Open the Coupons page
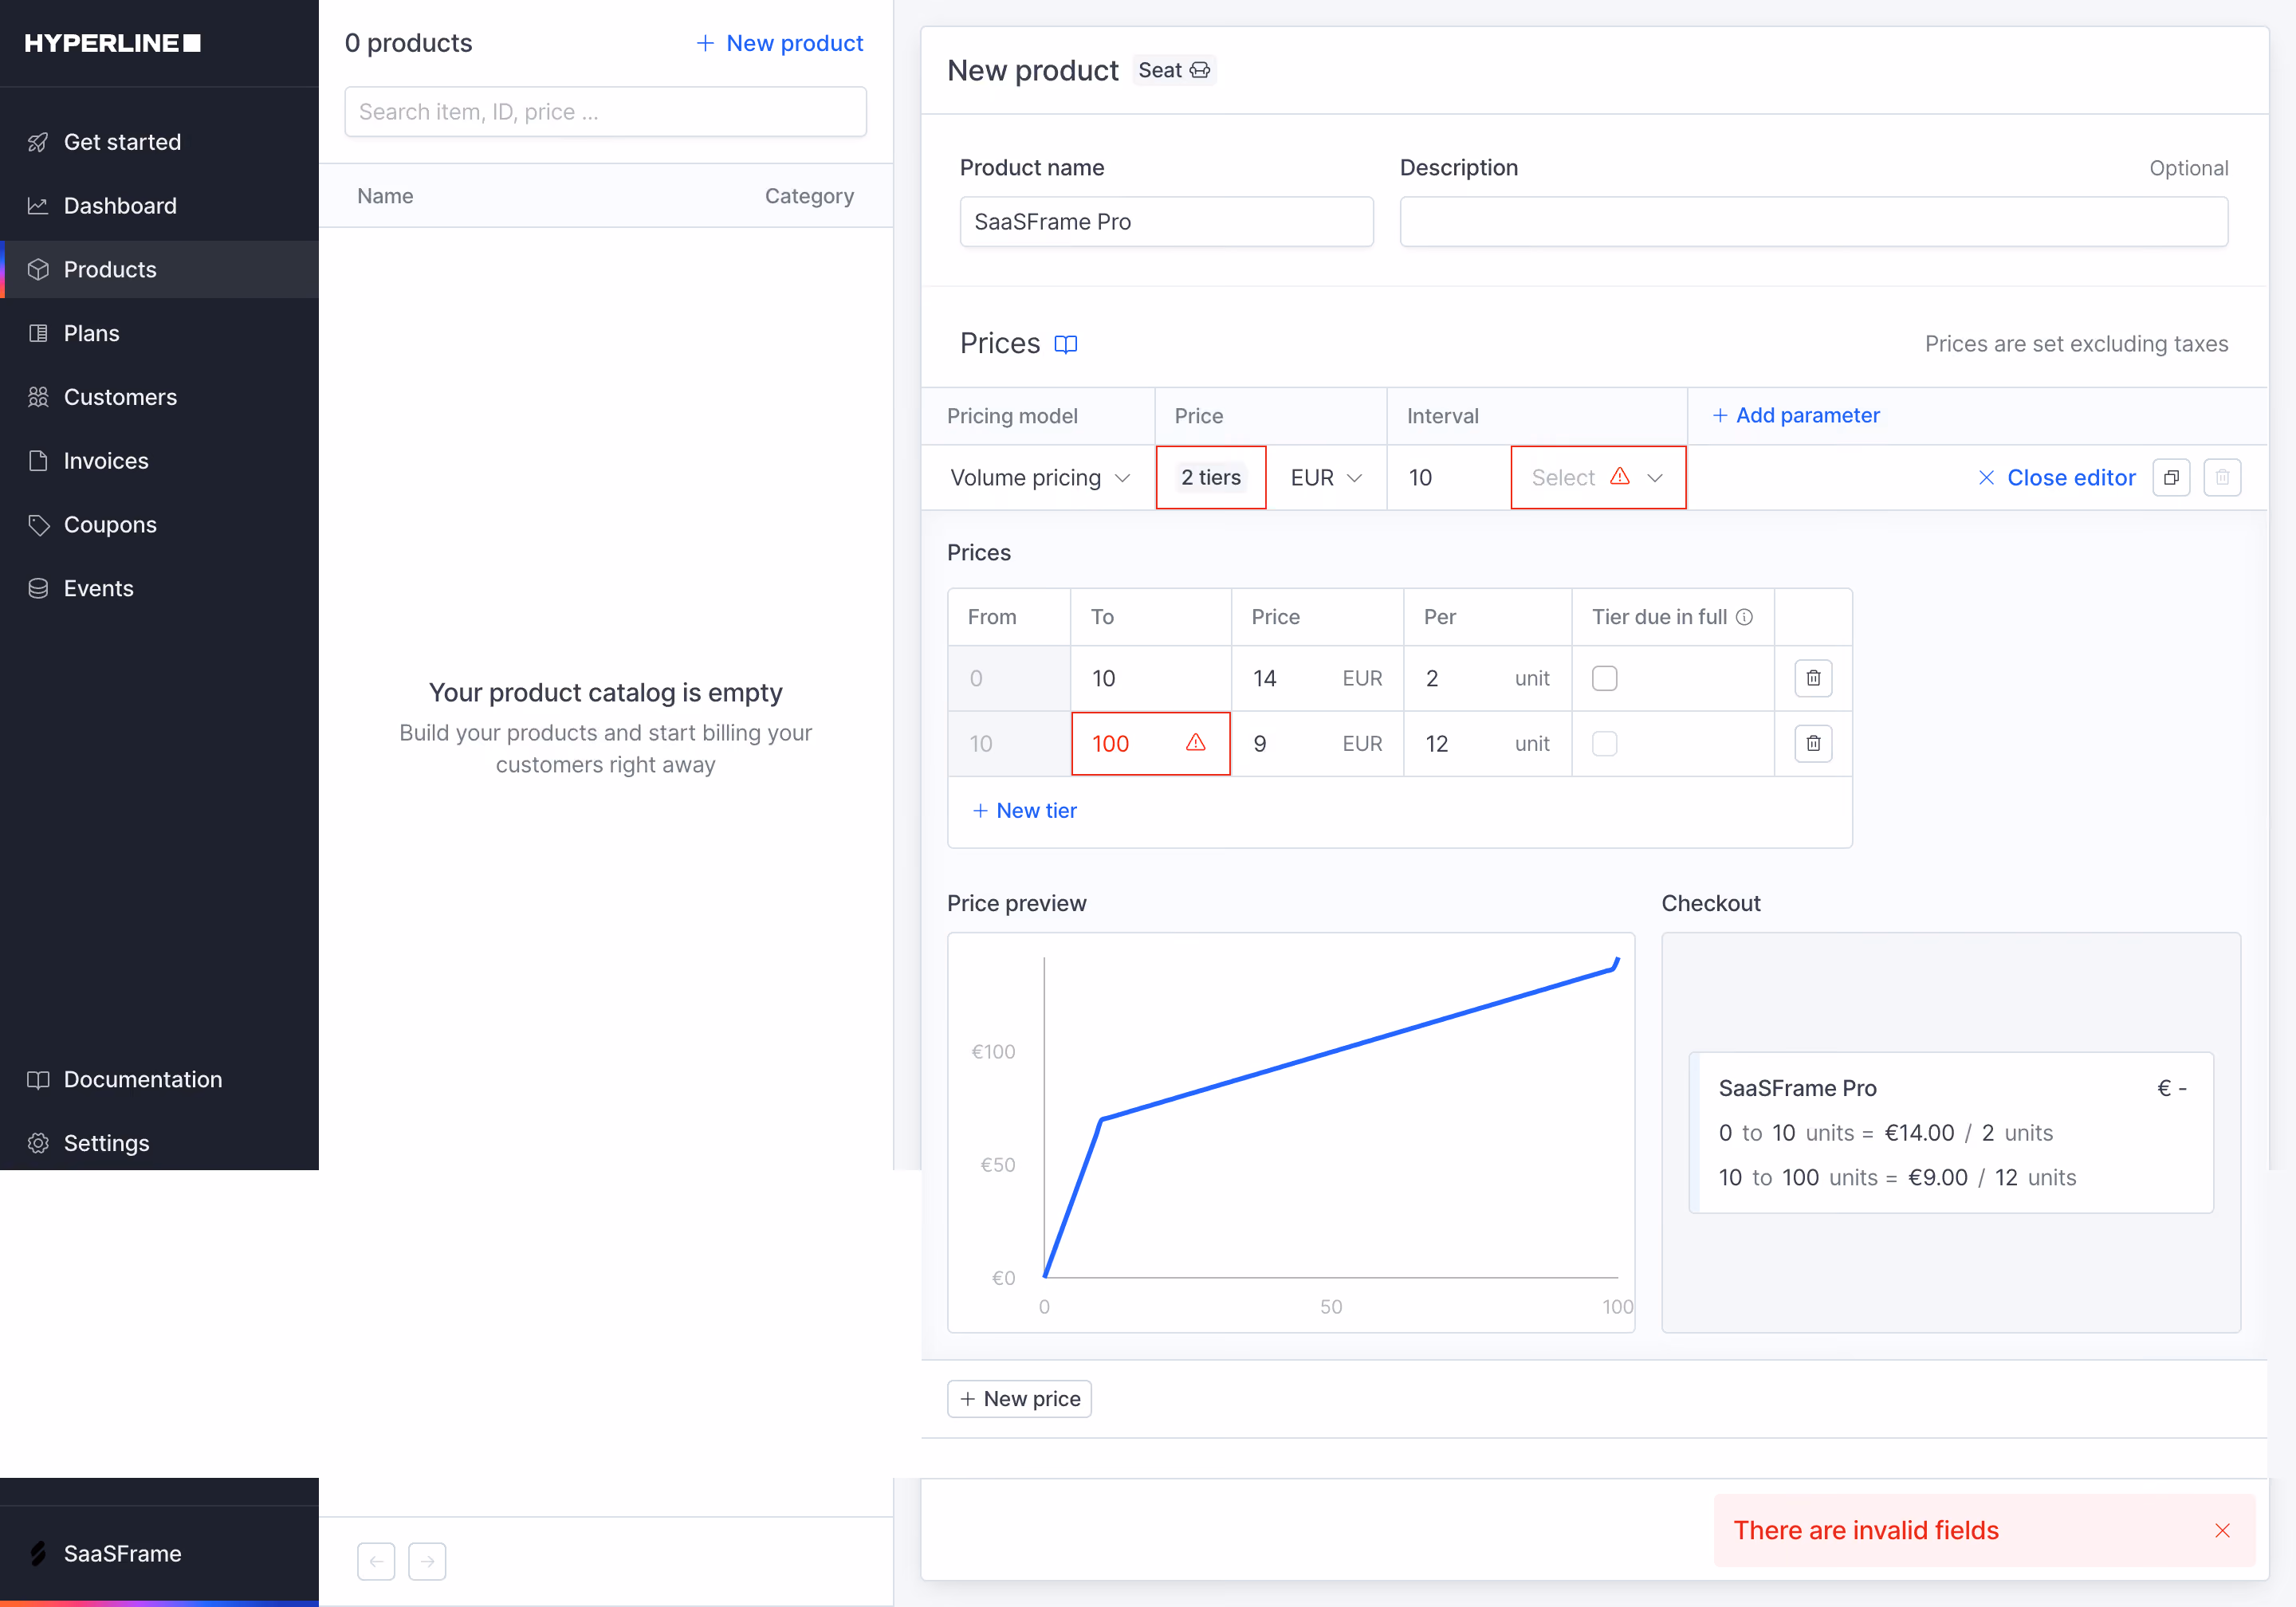 159,525
